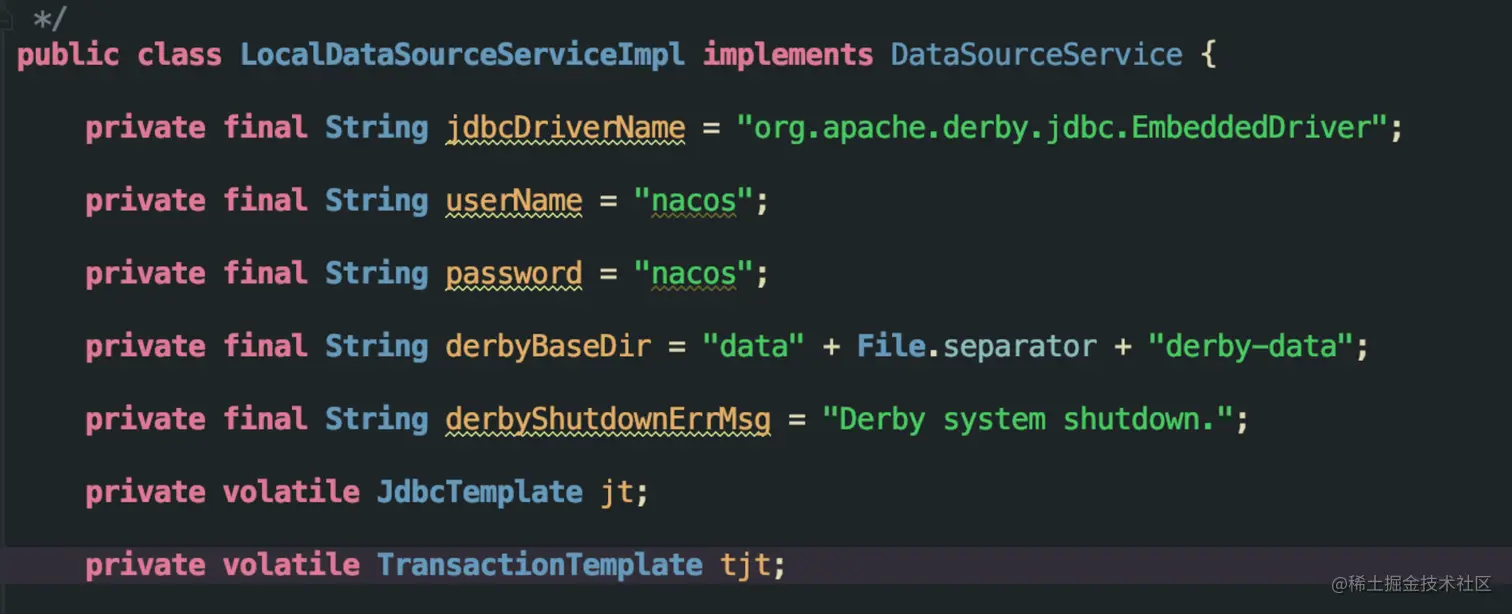Click the "Derby system shutdown." string
The height and width of the screenshot is (614, 1512).
pos(1027,419)
